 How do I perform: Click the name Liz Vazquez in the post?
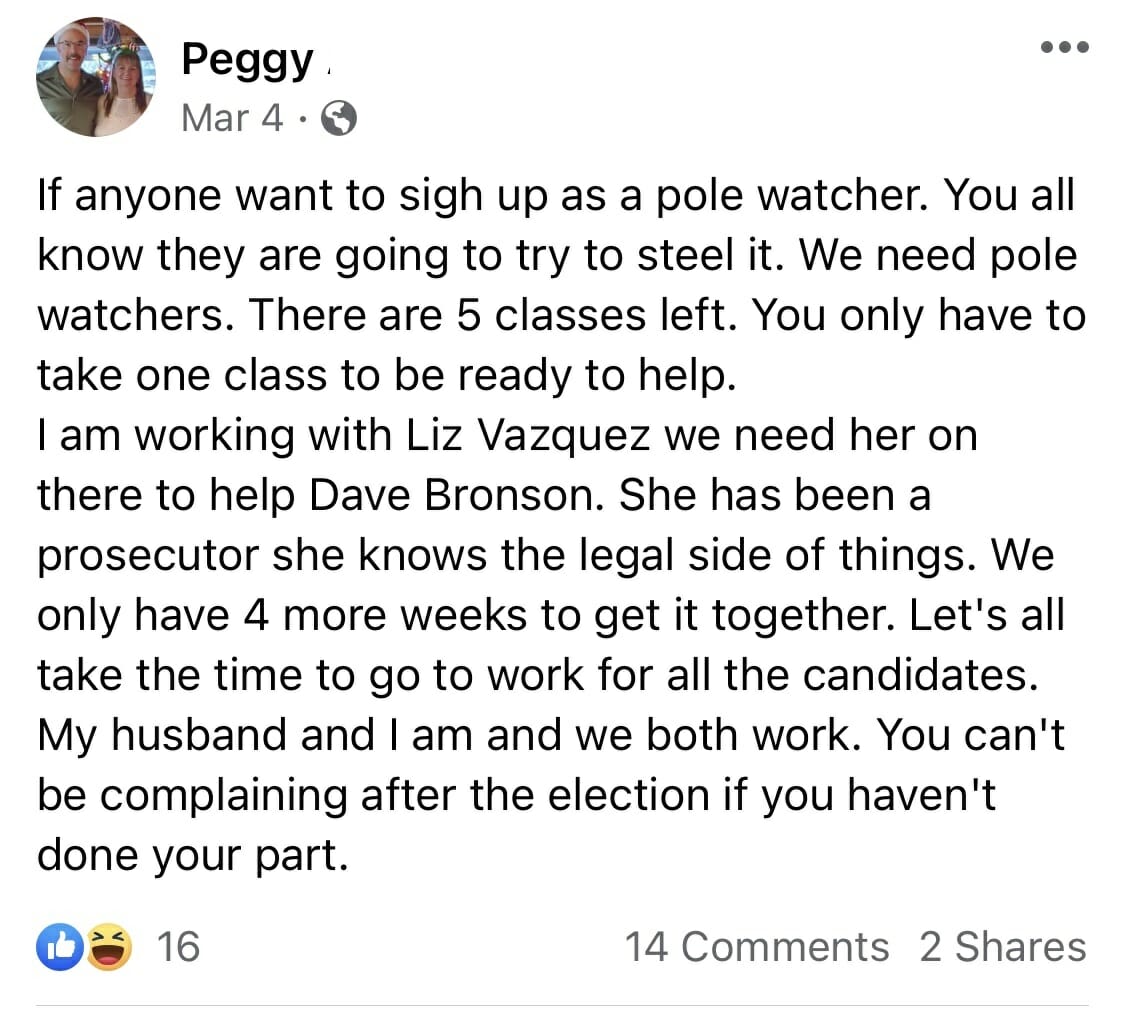(528, 435)
